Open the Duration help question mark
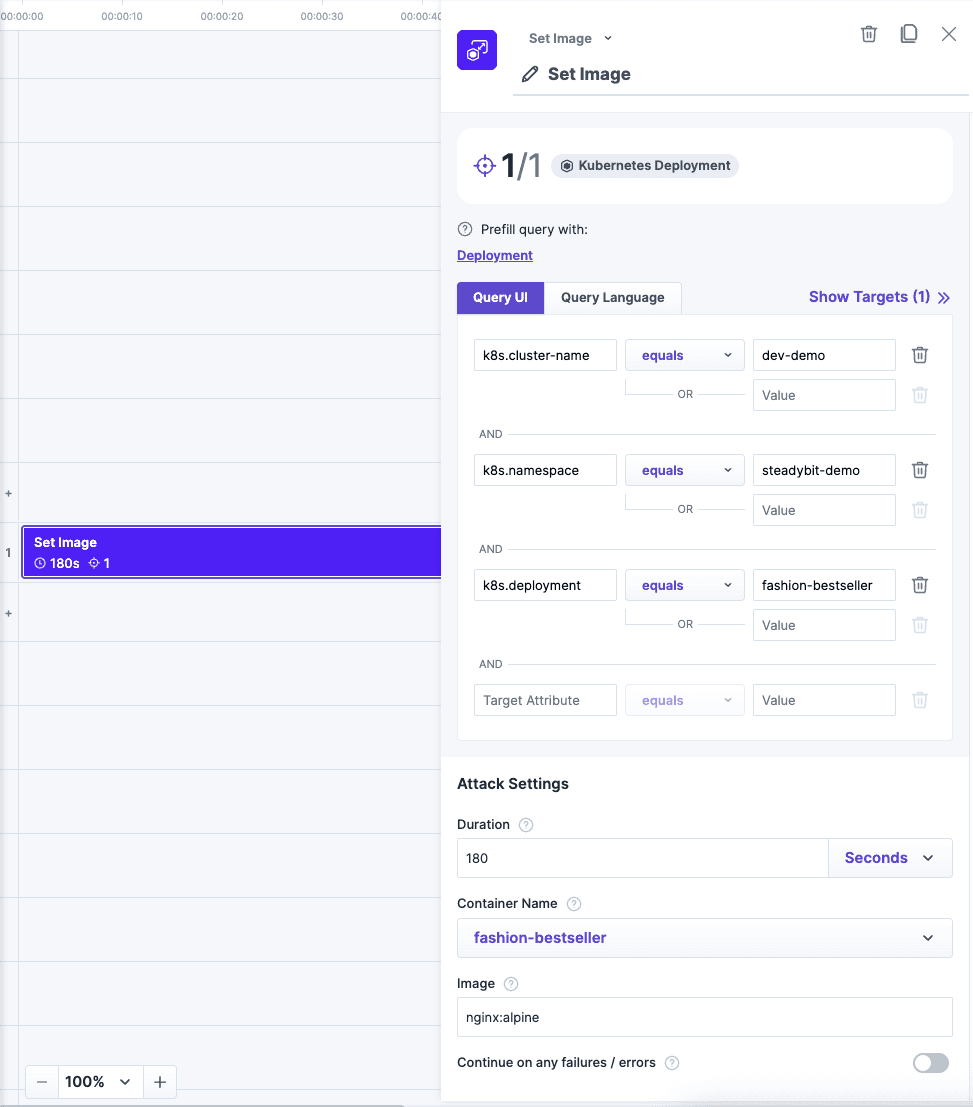The image size is (973, 1107). tap(524, 824)
